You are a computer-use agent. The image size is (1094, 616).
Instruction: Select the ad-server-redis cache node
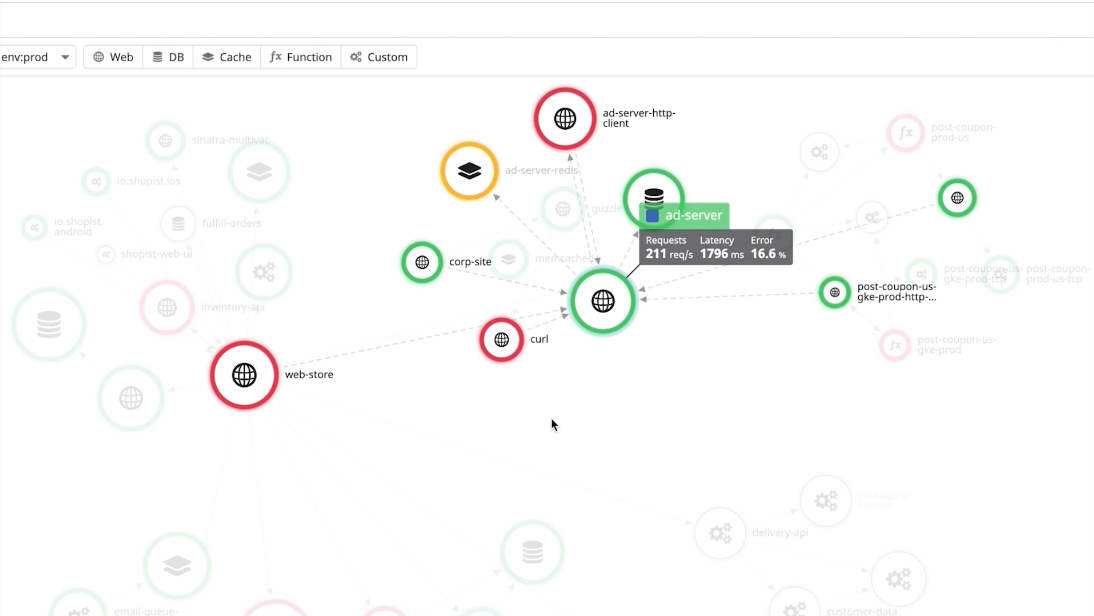tap(470, 171)
